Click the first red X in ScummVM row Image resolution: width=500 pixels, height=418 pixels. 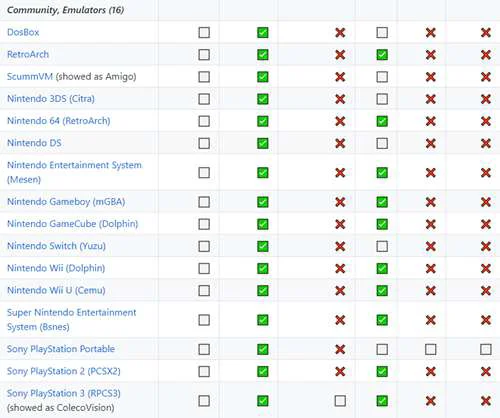(340, 77)
